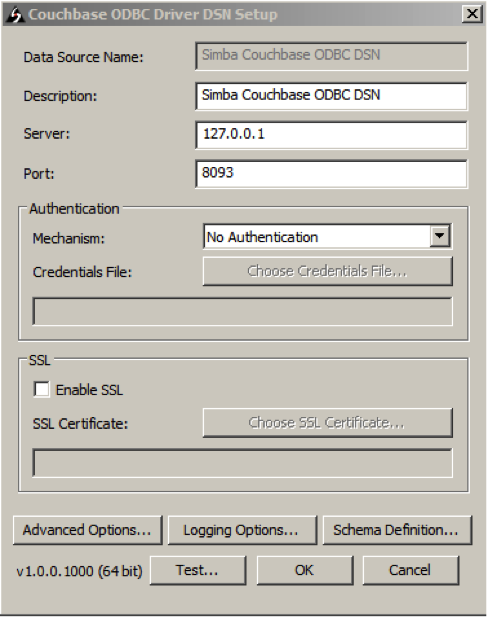Click the Data Source Name field
487x617 pixels.
click(x=331, y=56)
